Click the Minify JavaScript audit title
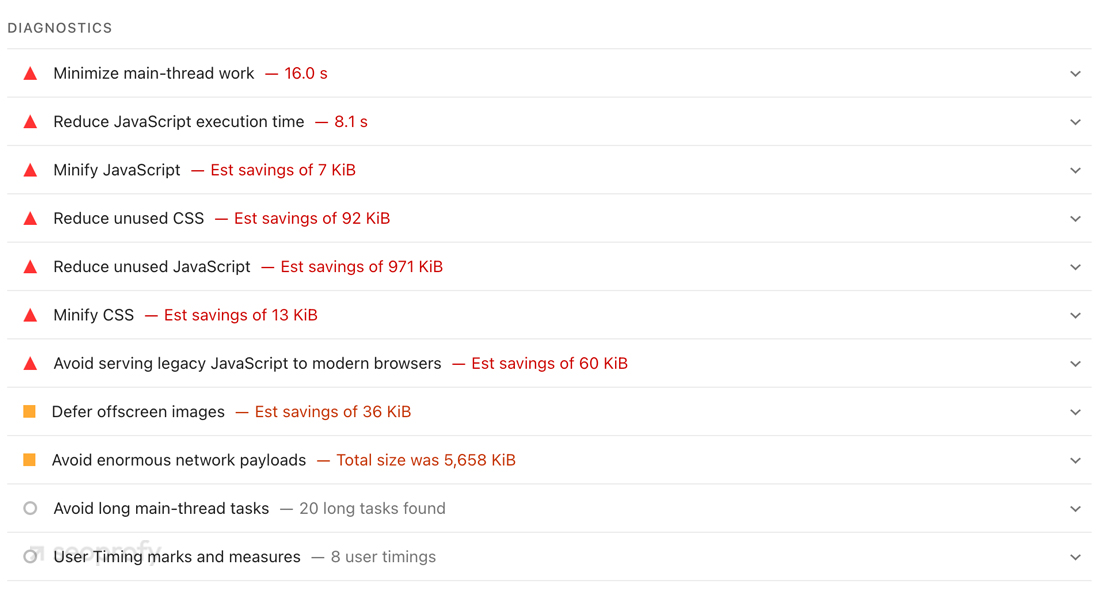The image size is (1100, 596). (117, 170)
